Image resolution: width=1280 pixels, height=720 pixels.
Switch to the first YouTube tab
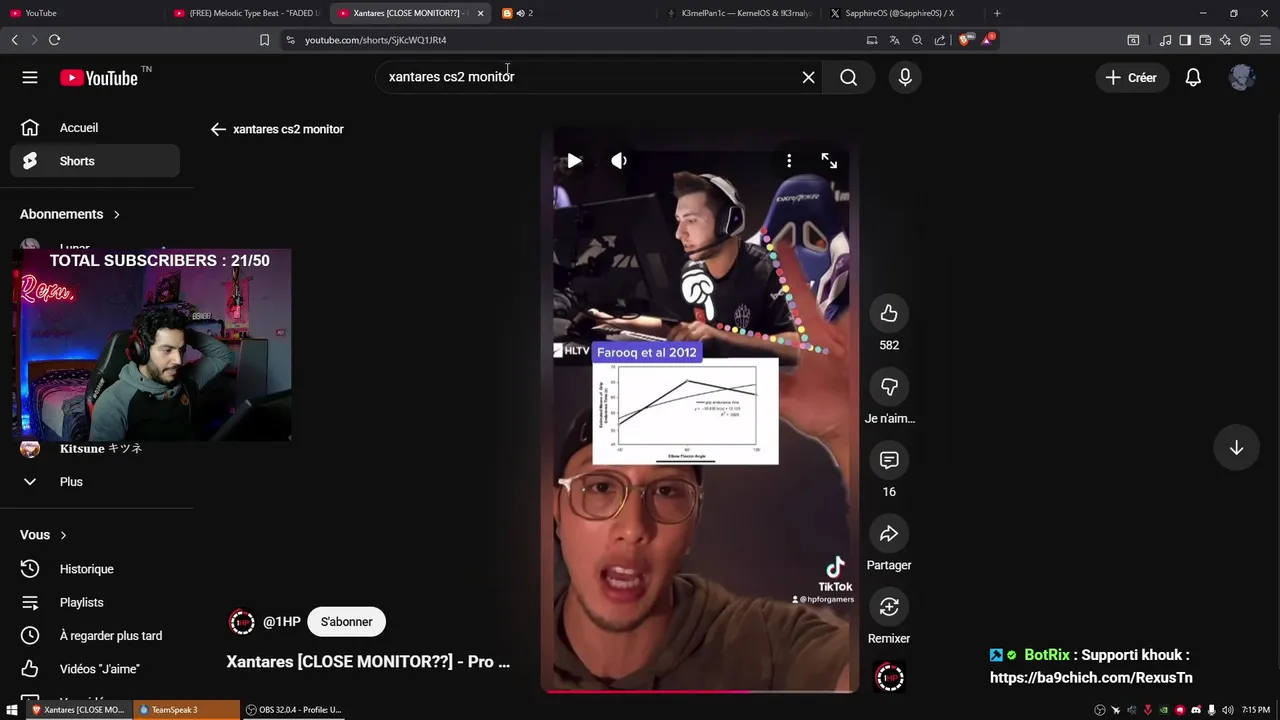80,13
